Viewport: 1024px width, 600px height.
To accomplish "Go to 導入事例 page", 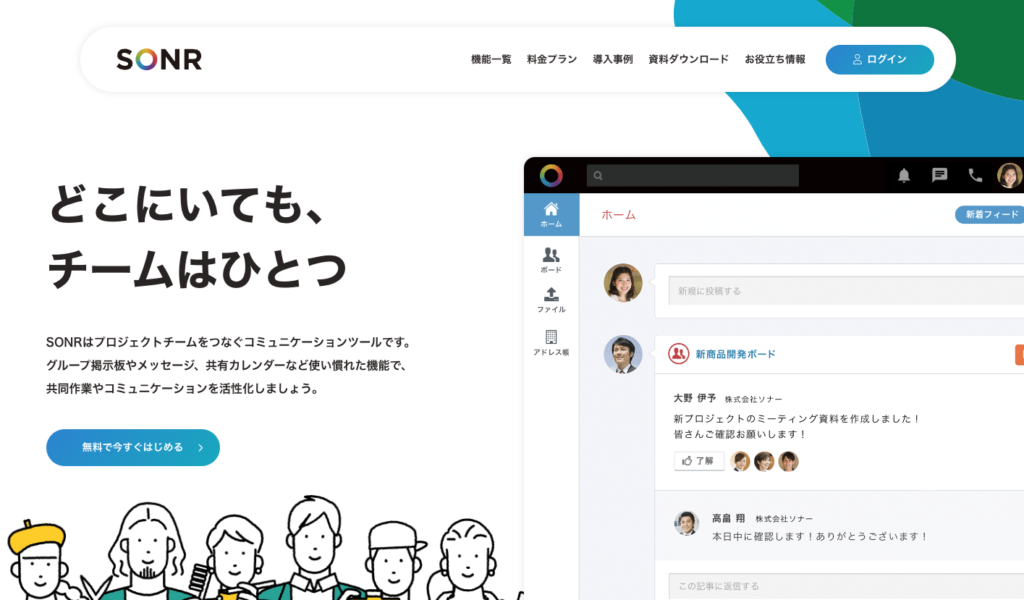I will click(613, 59).
